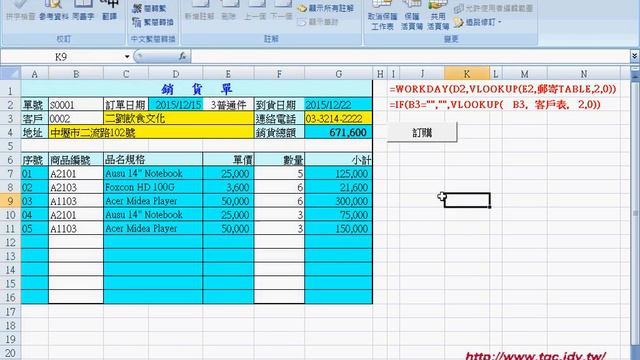
Task: Open the Name Box dropdown arrow
Action: pyautogui.click(x=127, y=57)
